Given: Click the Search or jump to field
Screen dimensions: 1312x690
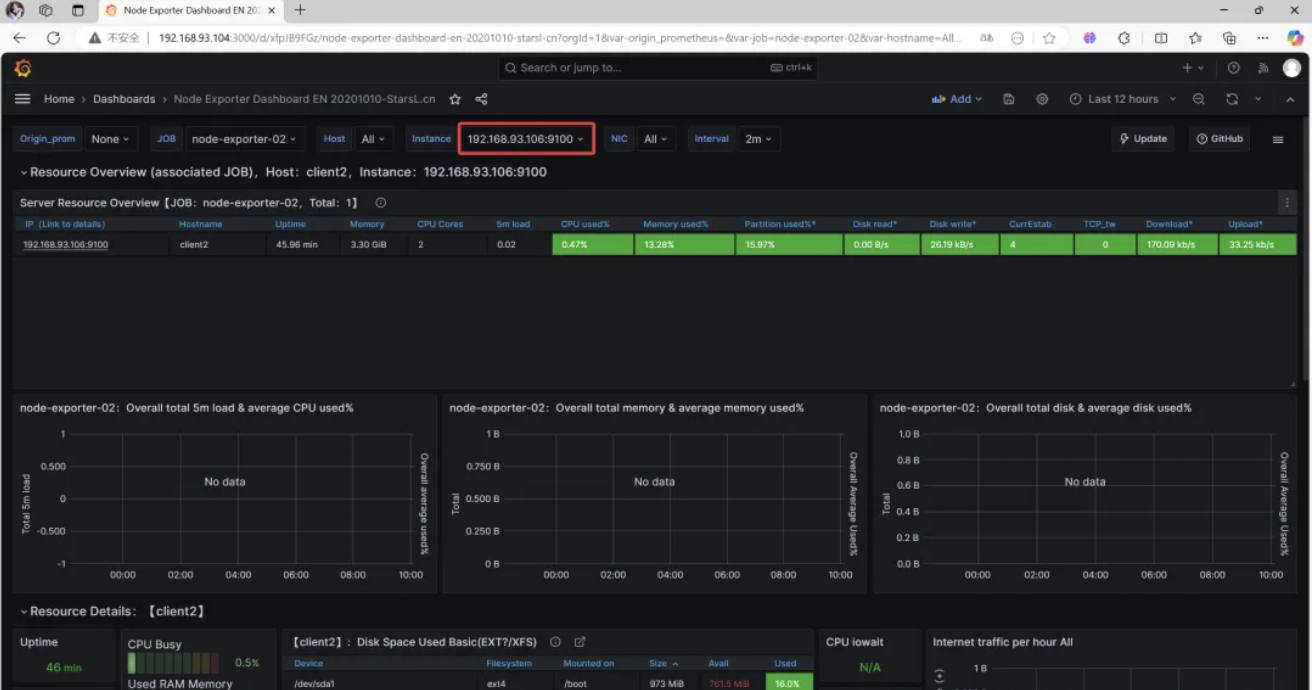Looking at the screenshot, I should 658,68.
